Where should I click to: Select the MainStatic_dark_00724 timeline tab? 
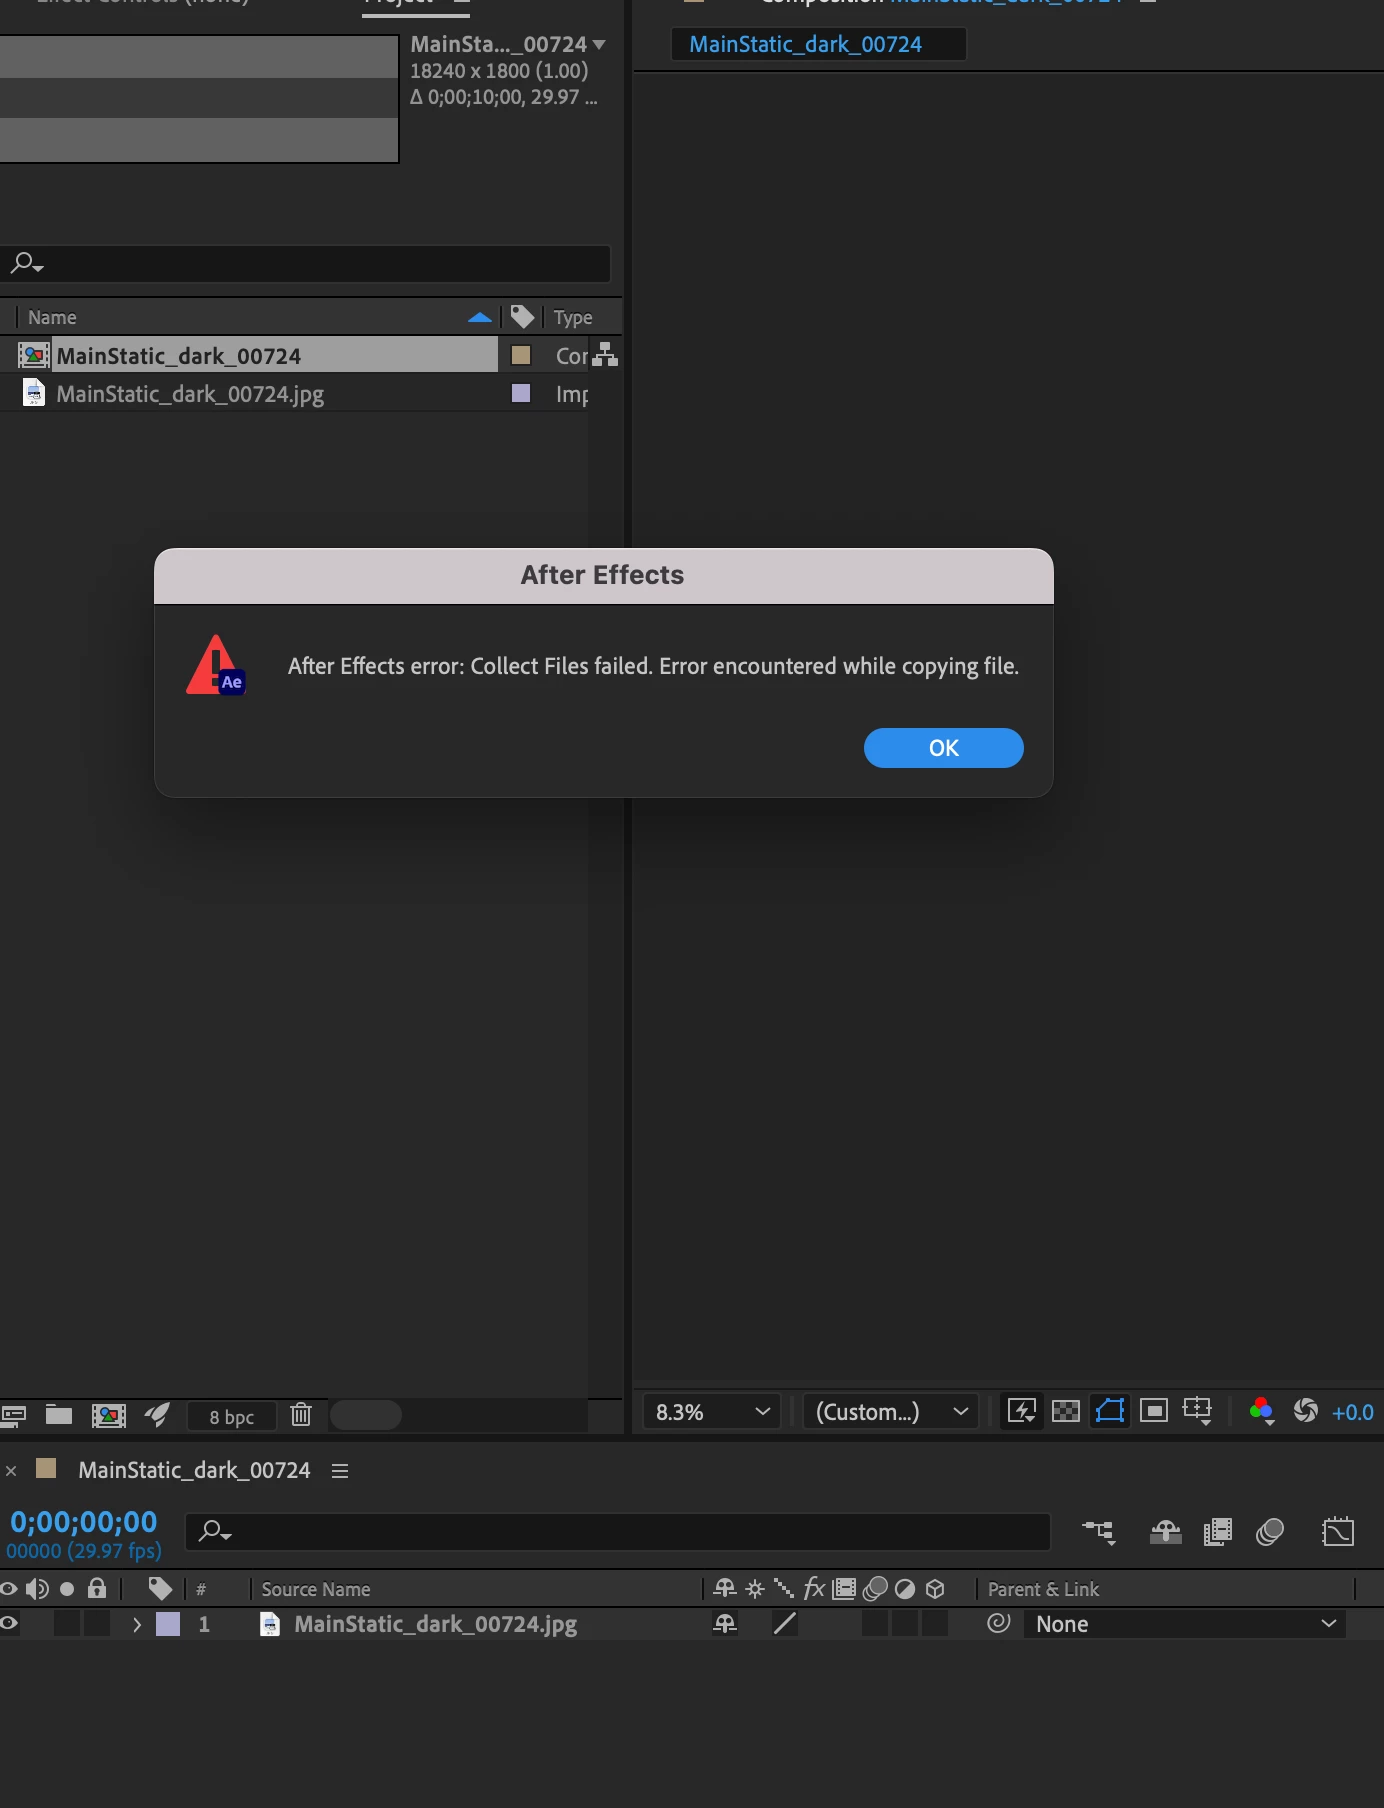[194, 1470]
